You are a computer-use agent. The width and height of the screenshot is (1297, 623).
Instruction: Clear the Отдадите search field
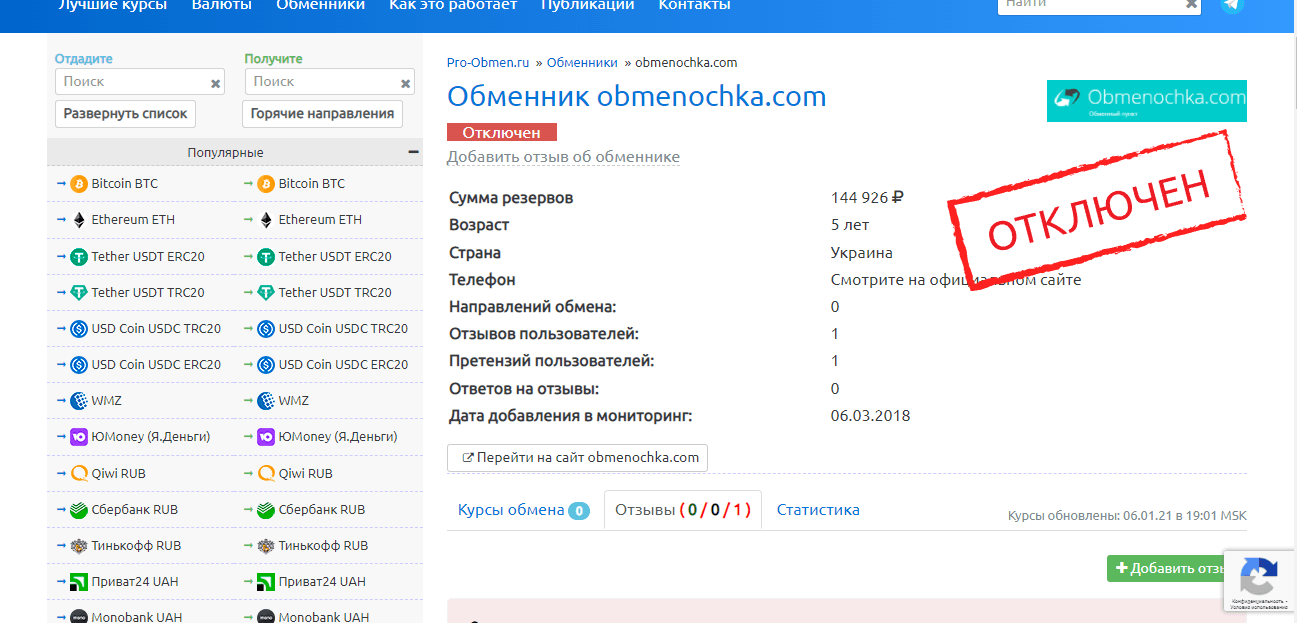click(216, 84)
